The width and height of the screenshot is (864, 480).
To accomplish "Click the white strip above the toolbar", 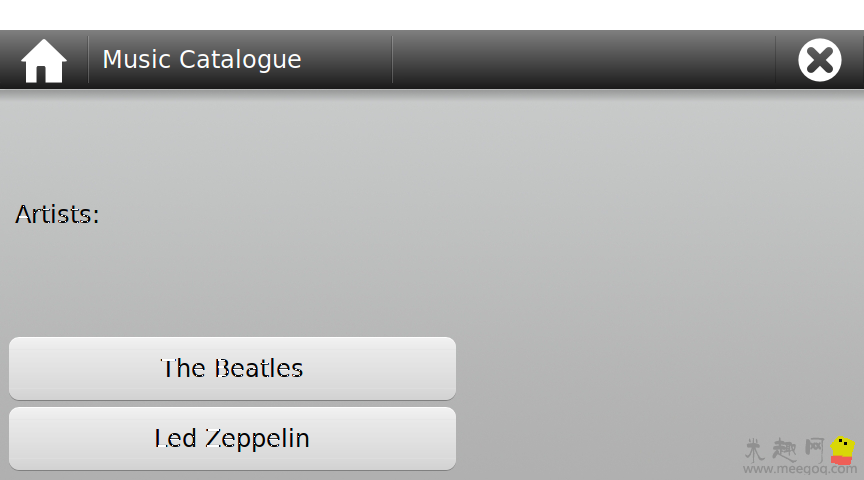I will pos(432,15).
